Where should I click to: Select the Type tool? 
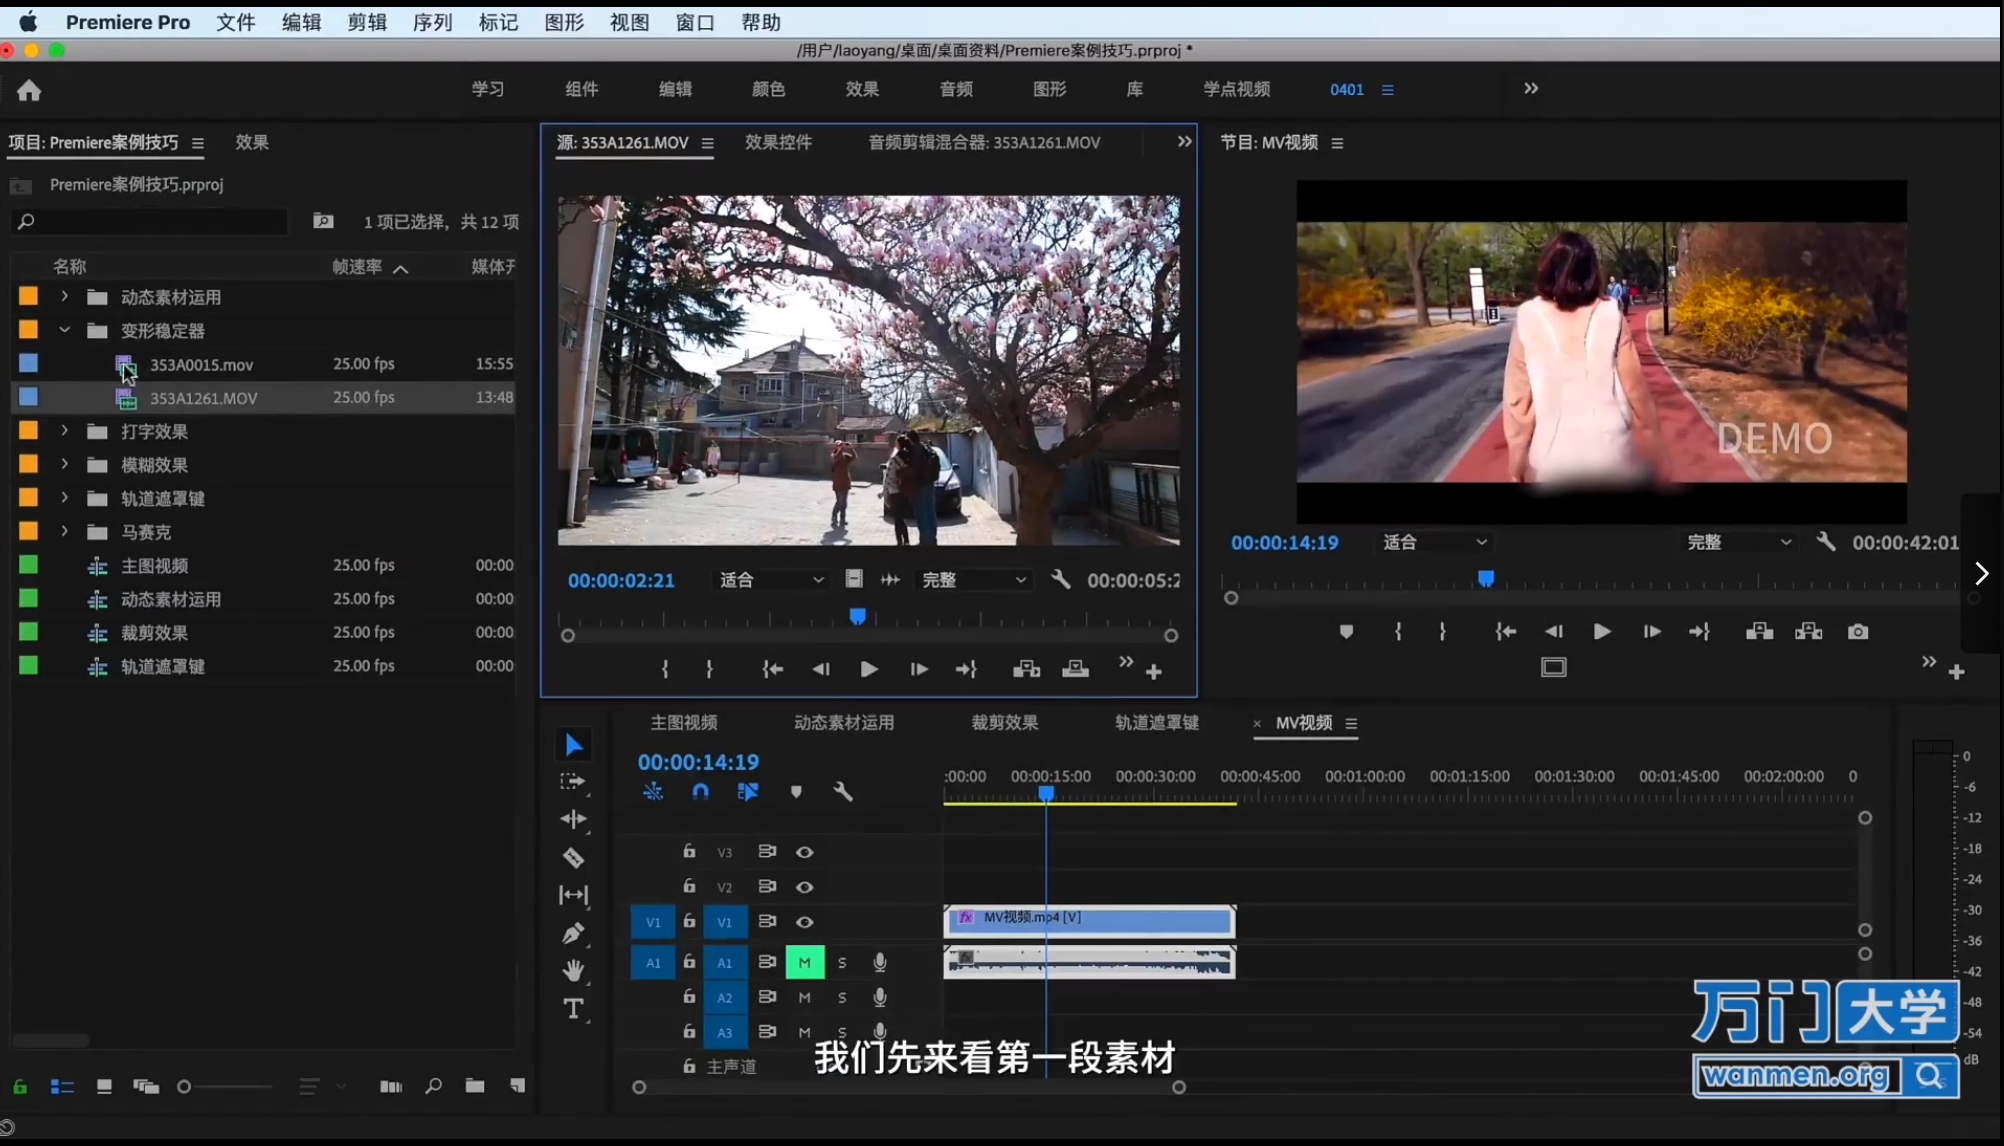(574, 1009)
